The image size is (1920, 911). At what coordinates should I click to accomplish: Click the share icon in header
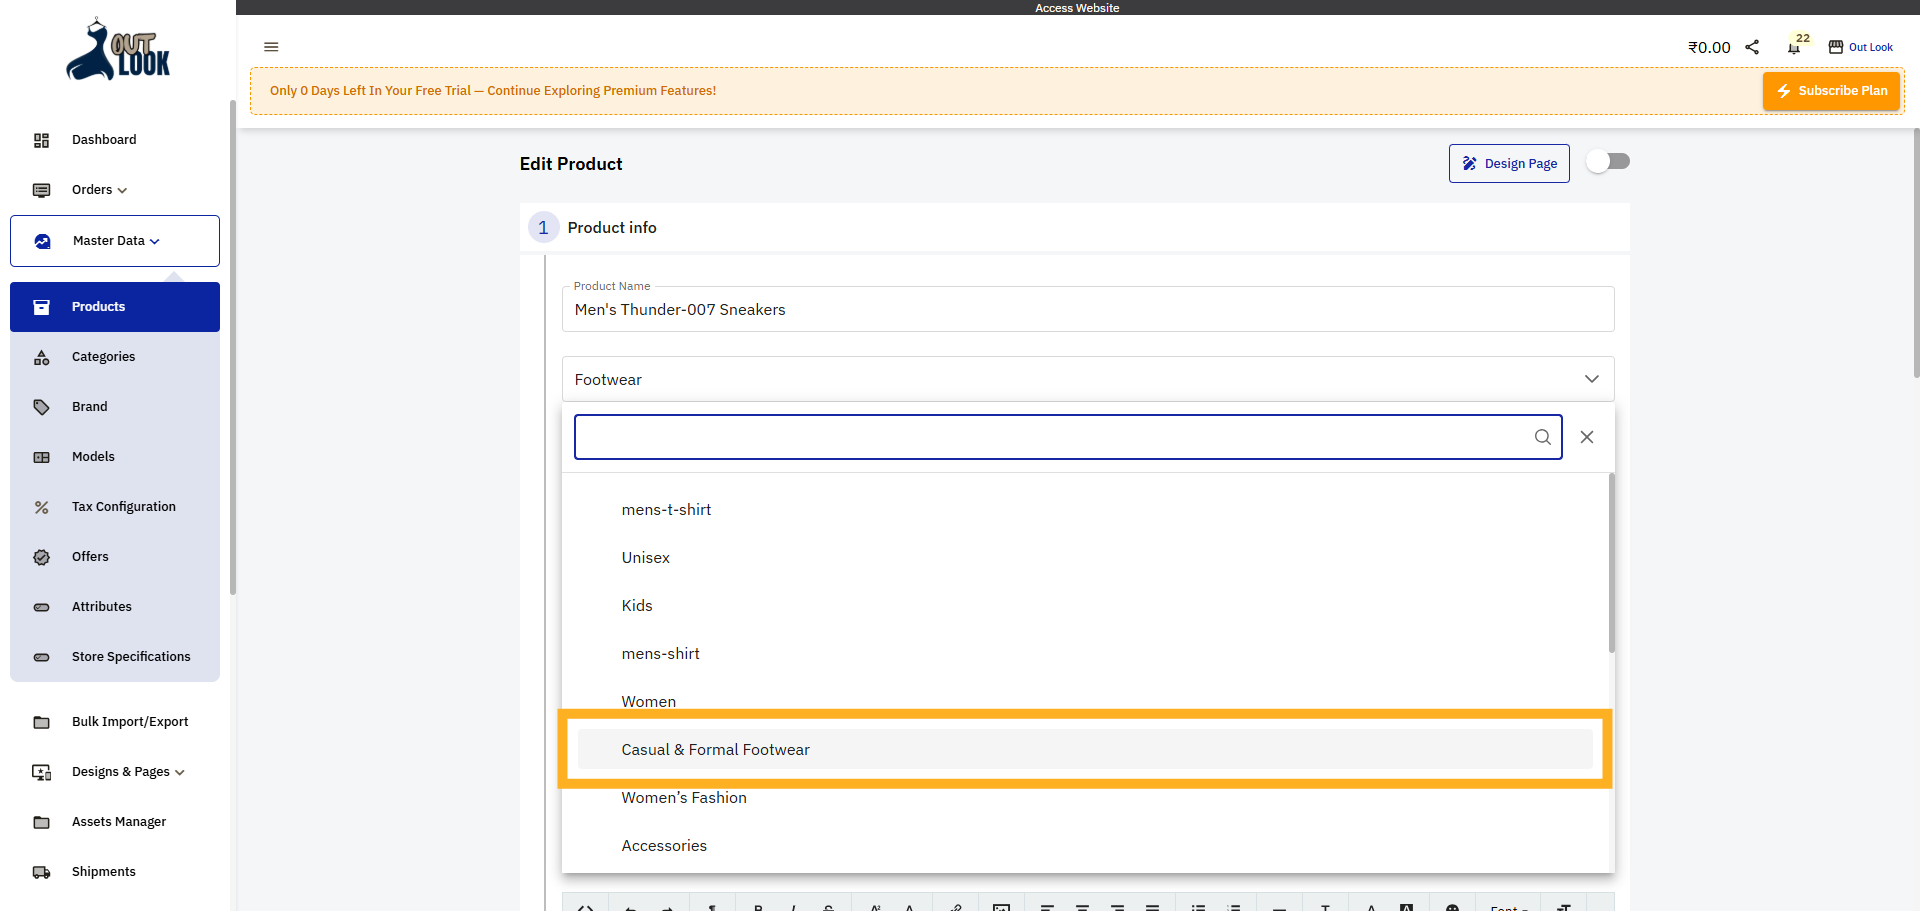1752,47
